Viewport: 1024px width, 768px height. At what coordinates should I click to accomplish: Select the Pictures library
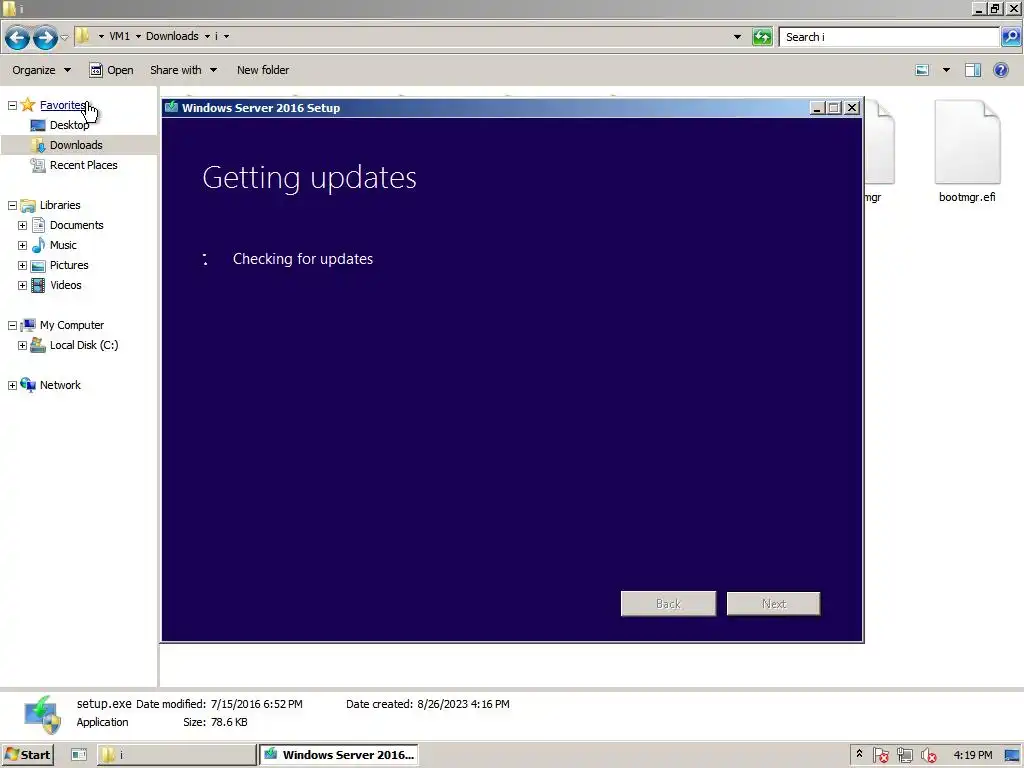(x=69, y=265)
